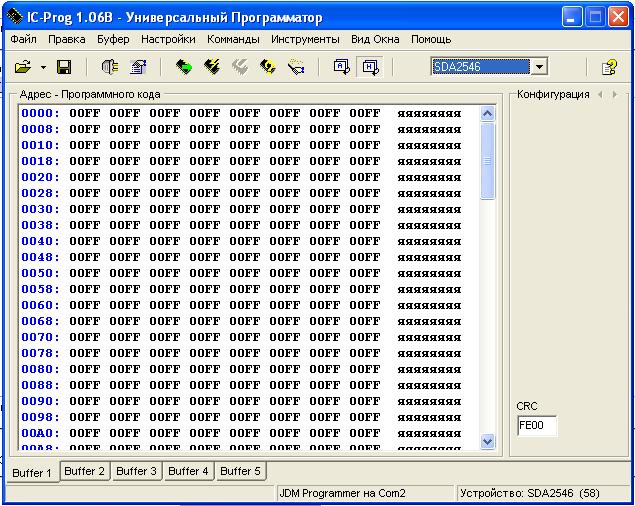The height and width of the screenshot is (506, 635).
Task: Click last hex word in row 0060
Action: (x=365, y=305)
